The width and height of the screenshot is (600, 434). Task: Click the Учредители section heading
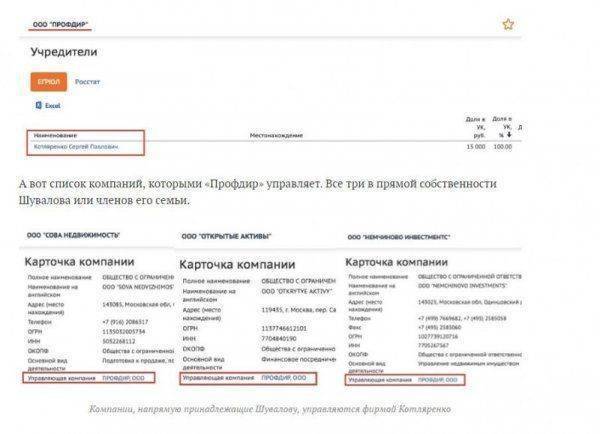point(69,51)
